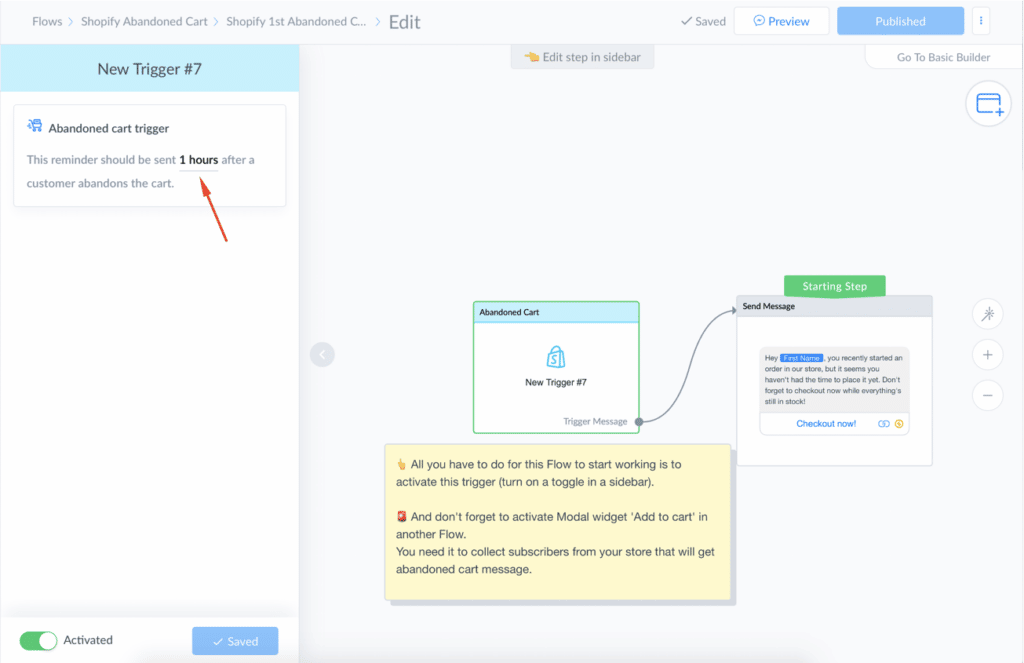Viewport: 1024px width, 663px height.
Task: Open Flows in breadcrumb
Action: (x=47, y=22)
